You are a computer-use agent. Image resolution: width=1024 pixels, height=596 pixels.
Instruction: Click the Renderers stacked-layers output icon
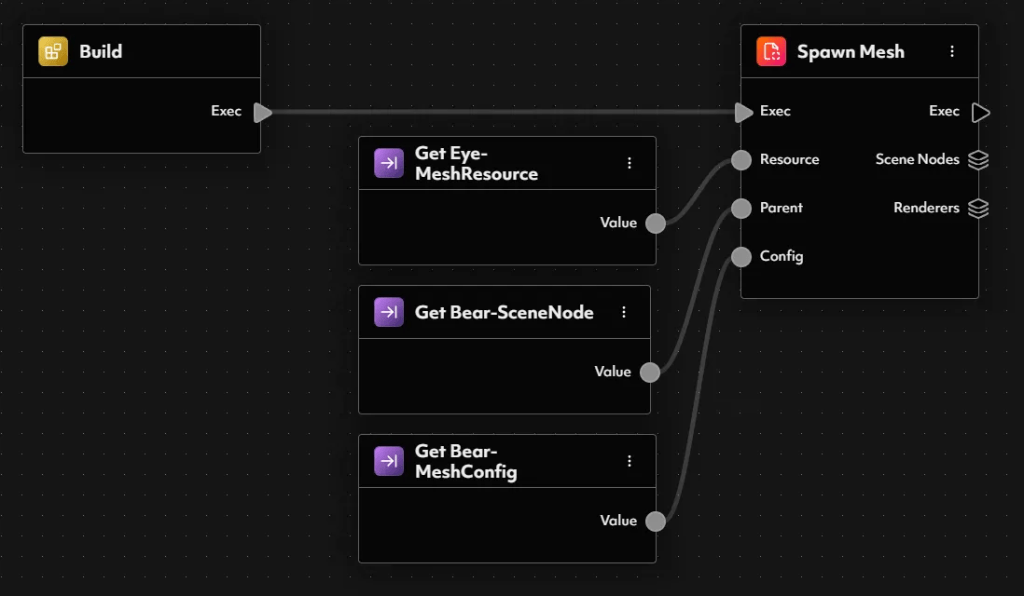pyautogui.click(x=978, y=208)
